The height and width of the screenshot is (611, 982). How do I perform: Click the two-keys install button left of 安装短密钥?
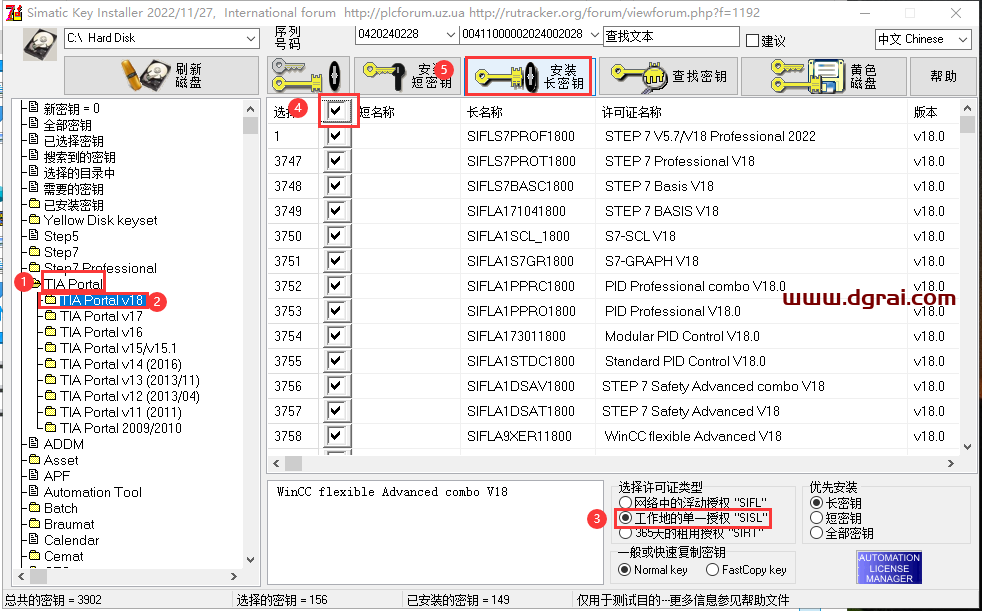tap(308, 75)
